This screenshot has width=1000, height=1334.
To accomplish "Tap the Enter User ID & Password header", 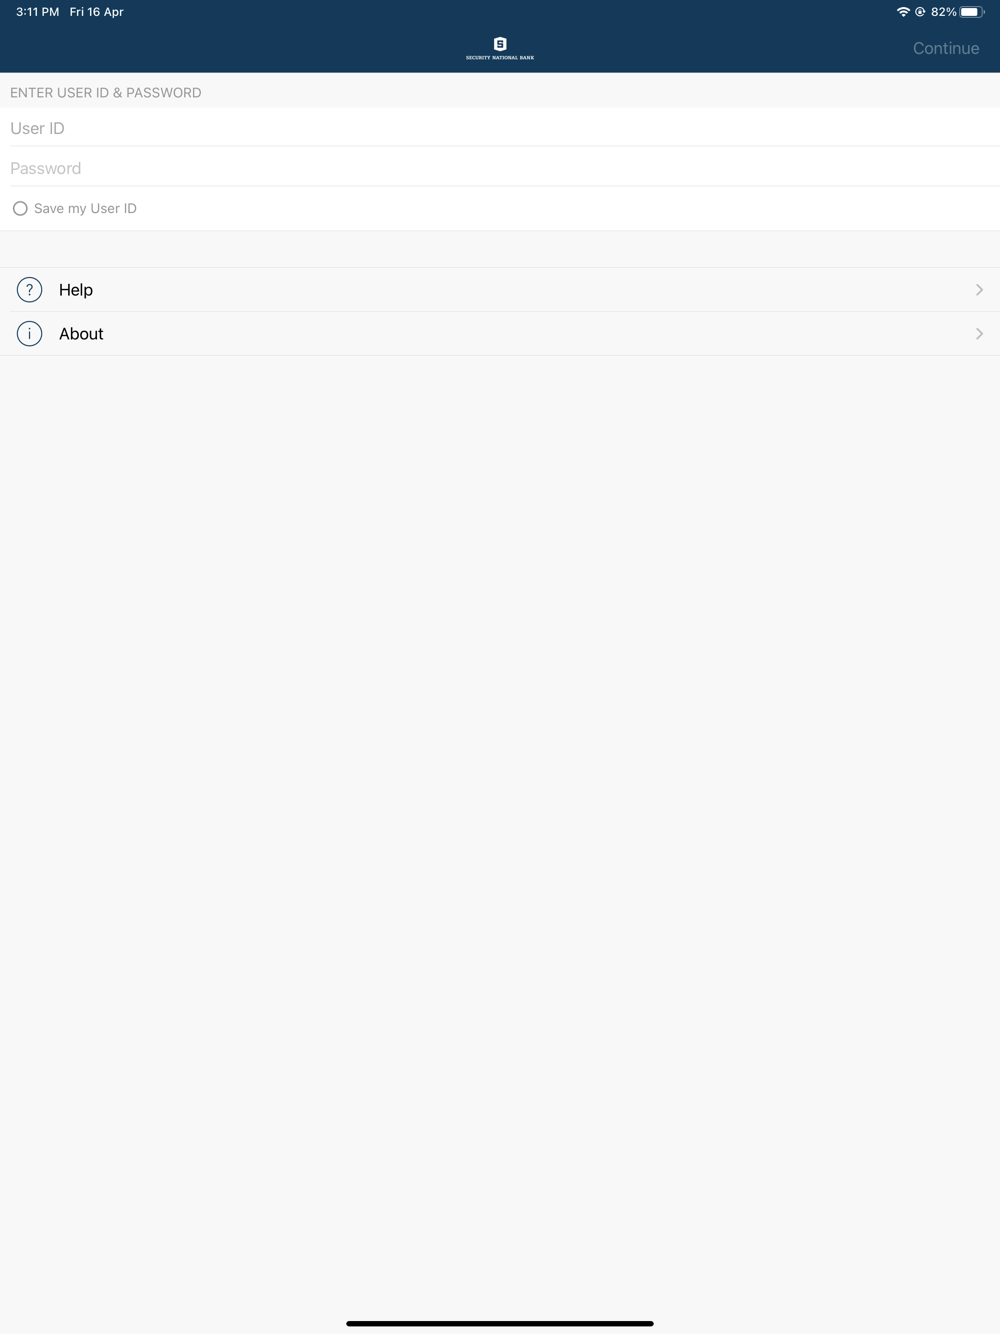I will (106, 93).
